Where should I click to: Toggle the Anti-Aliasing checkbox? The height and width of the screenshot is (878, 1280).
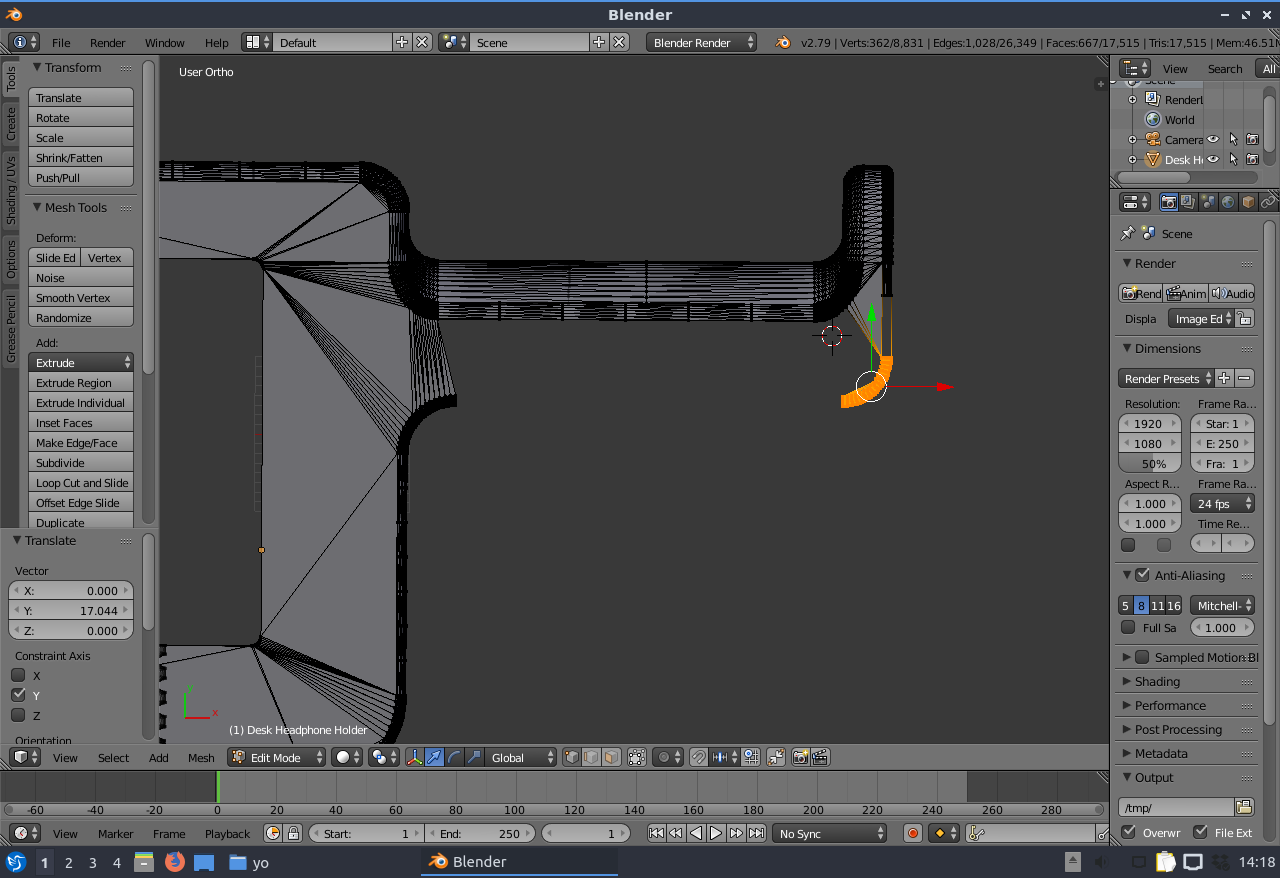(1142, 575)
